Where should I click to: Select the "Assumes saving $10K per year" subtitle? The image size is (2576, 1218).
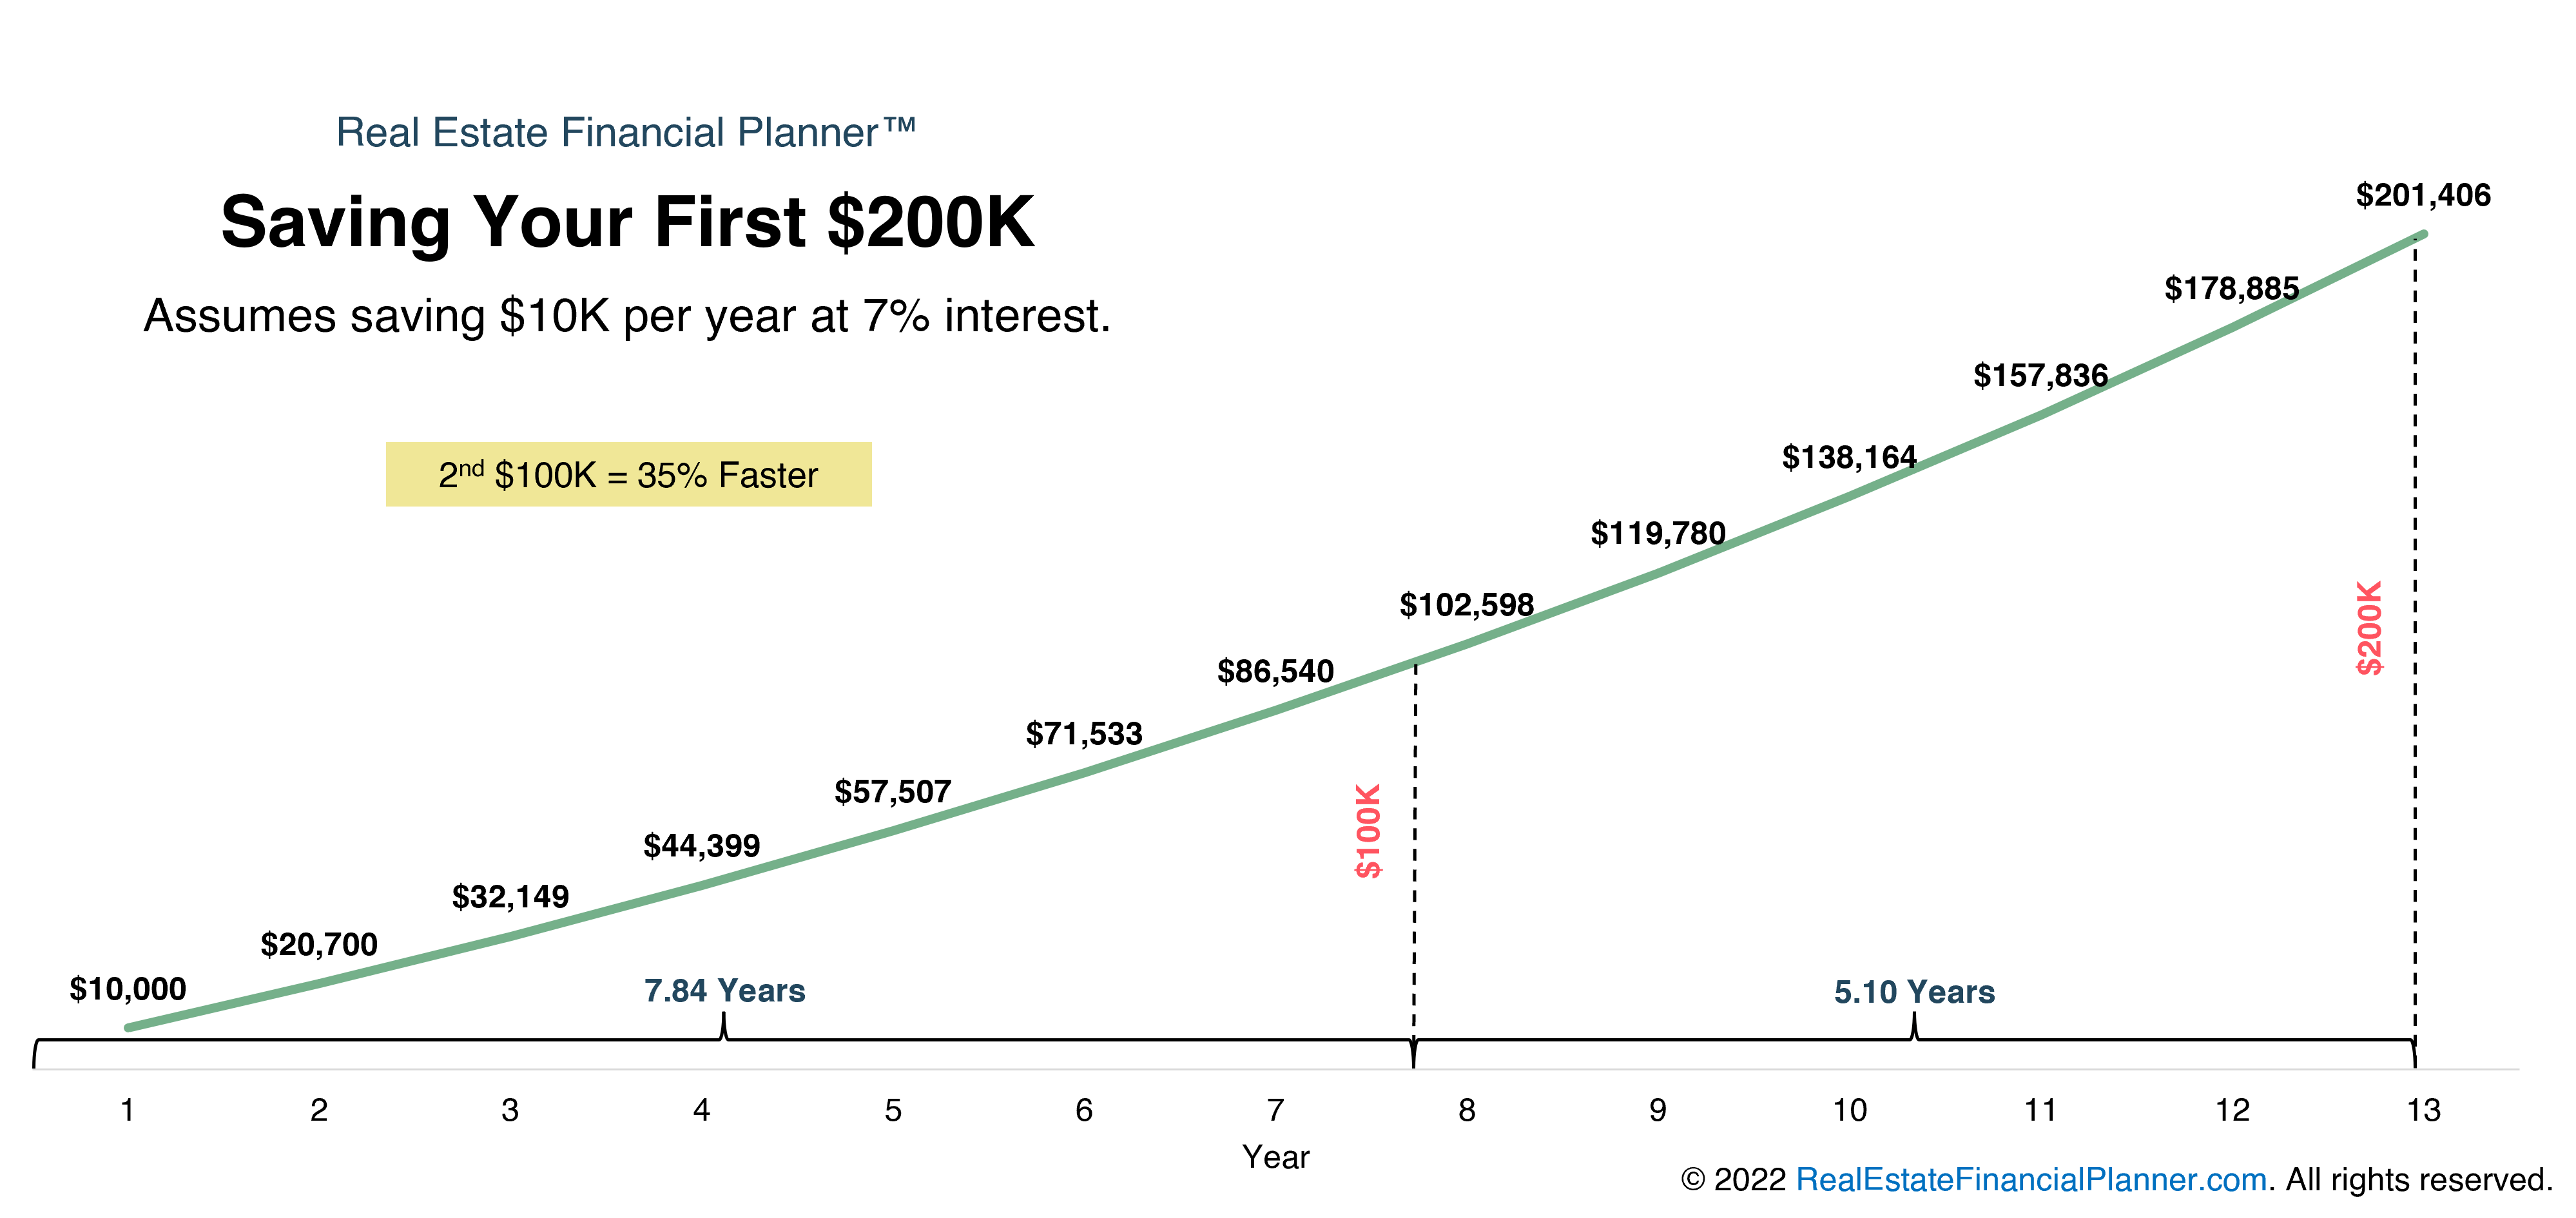[x=627, y=316]
